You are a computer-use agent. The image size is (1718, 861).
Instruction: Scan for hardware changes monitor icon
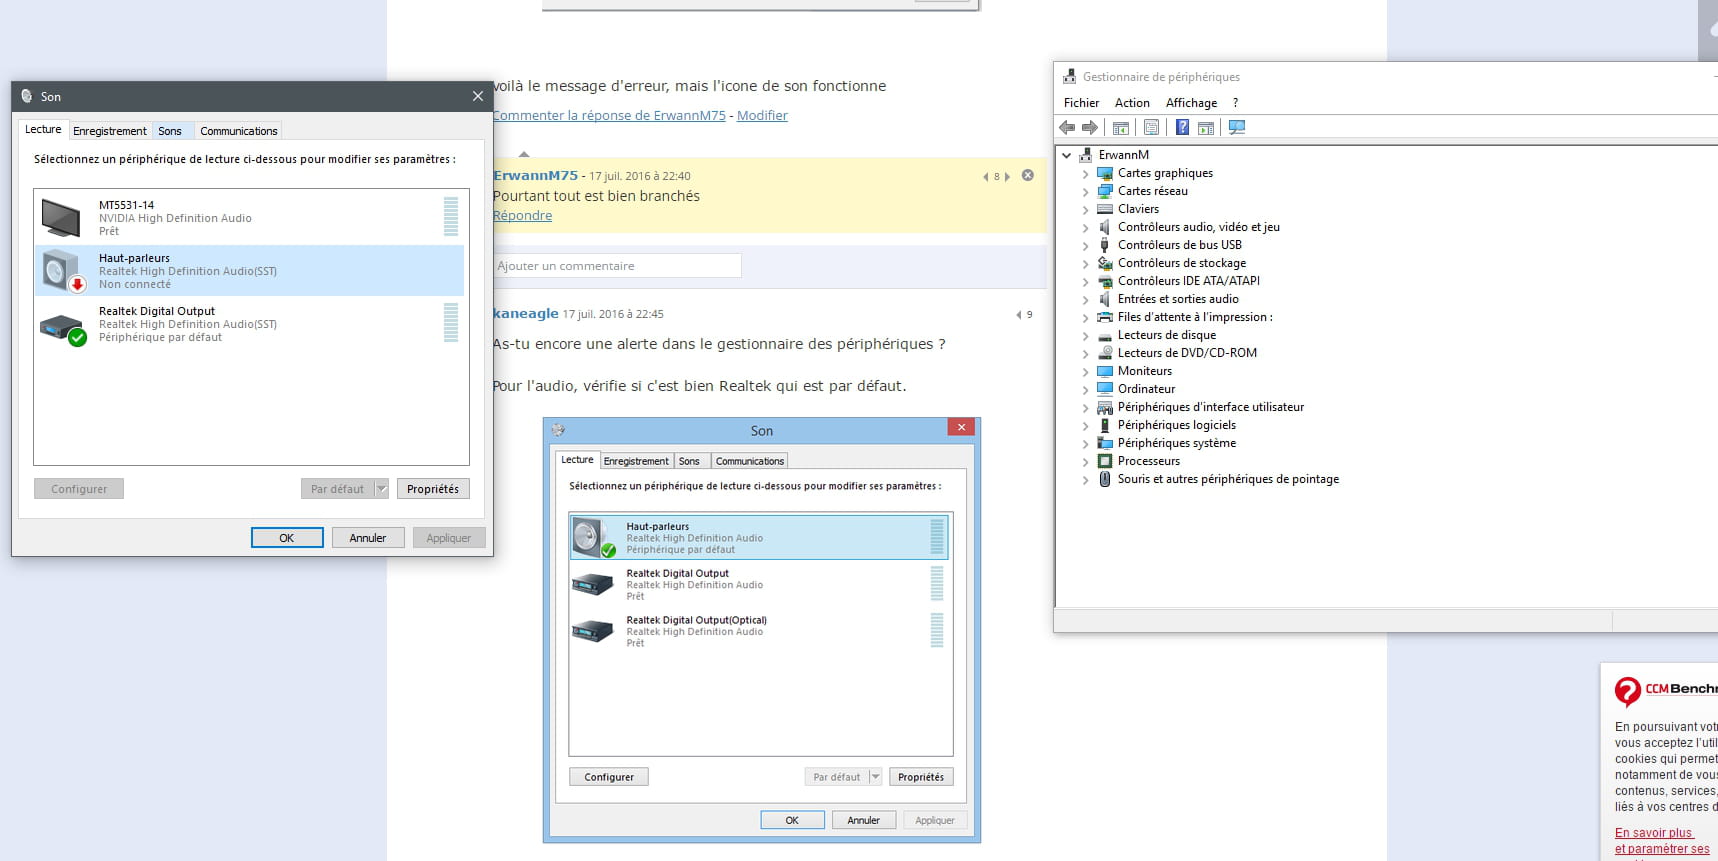(x=1237, y=128)
